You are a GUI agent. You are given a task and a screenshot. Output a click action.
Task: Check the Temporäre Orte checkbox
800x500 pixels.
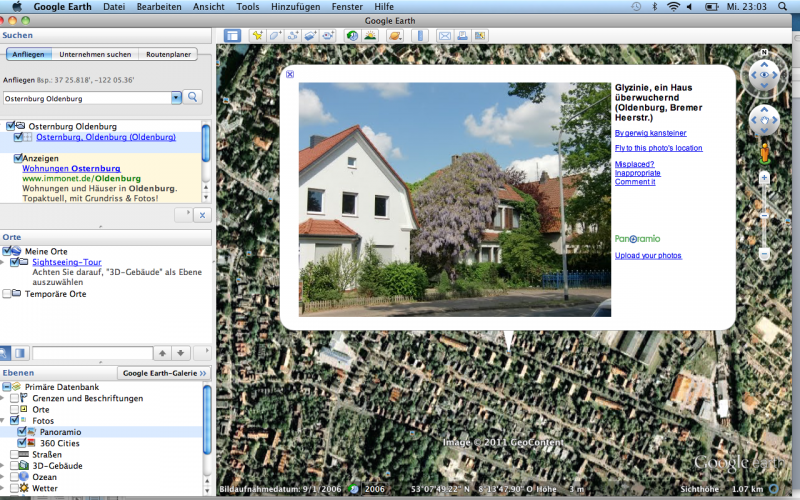pos(8,294)
